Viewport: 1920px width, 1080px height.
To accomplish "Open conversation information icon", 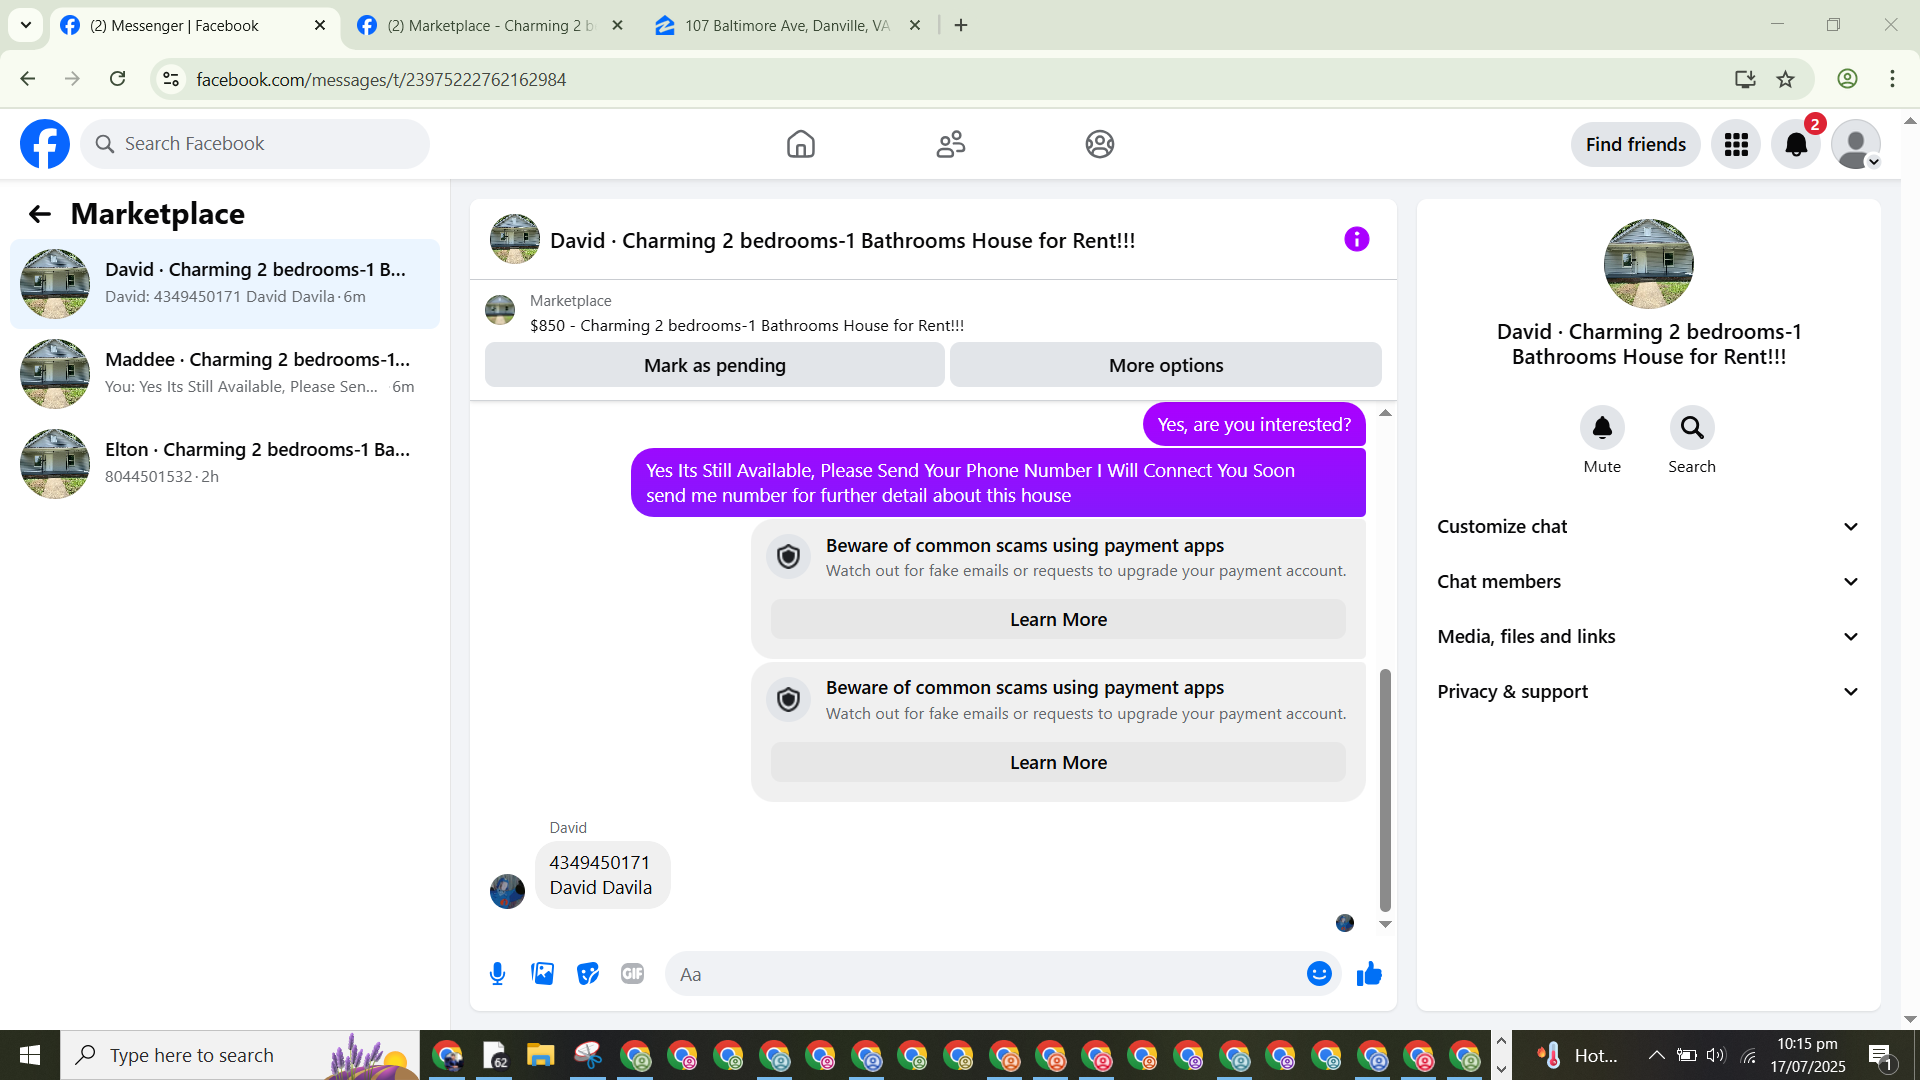I will [1356, 239].
